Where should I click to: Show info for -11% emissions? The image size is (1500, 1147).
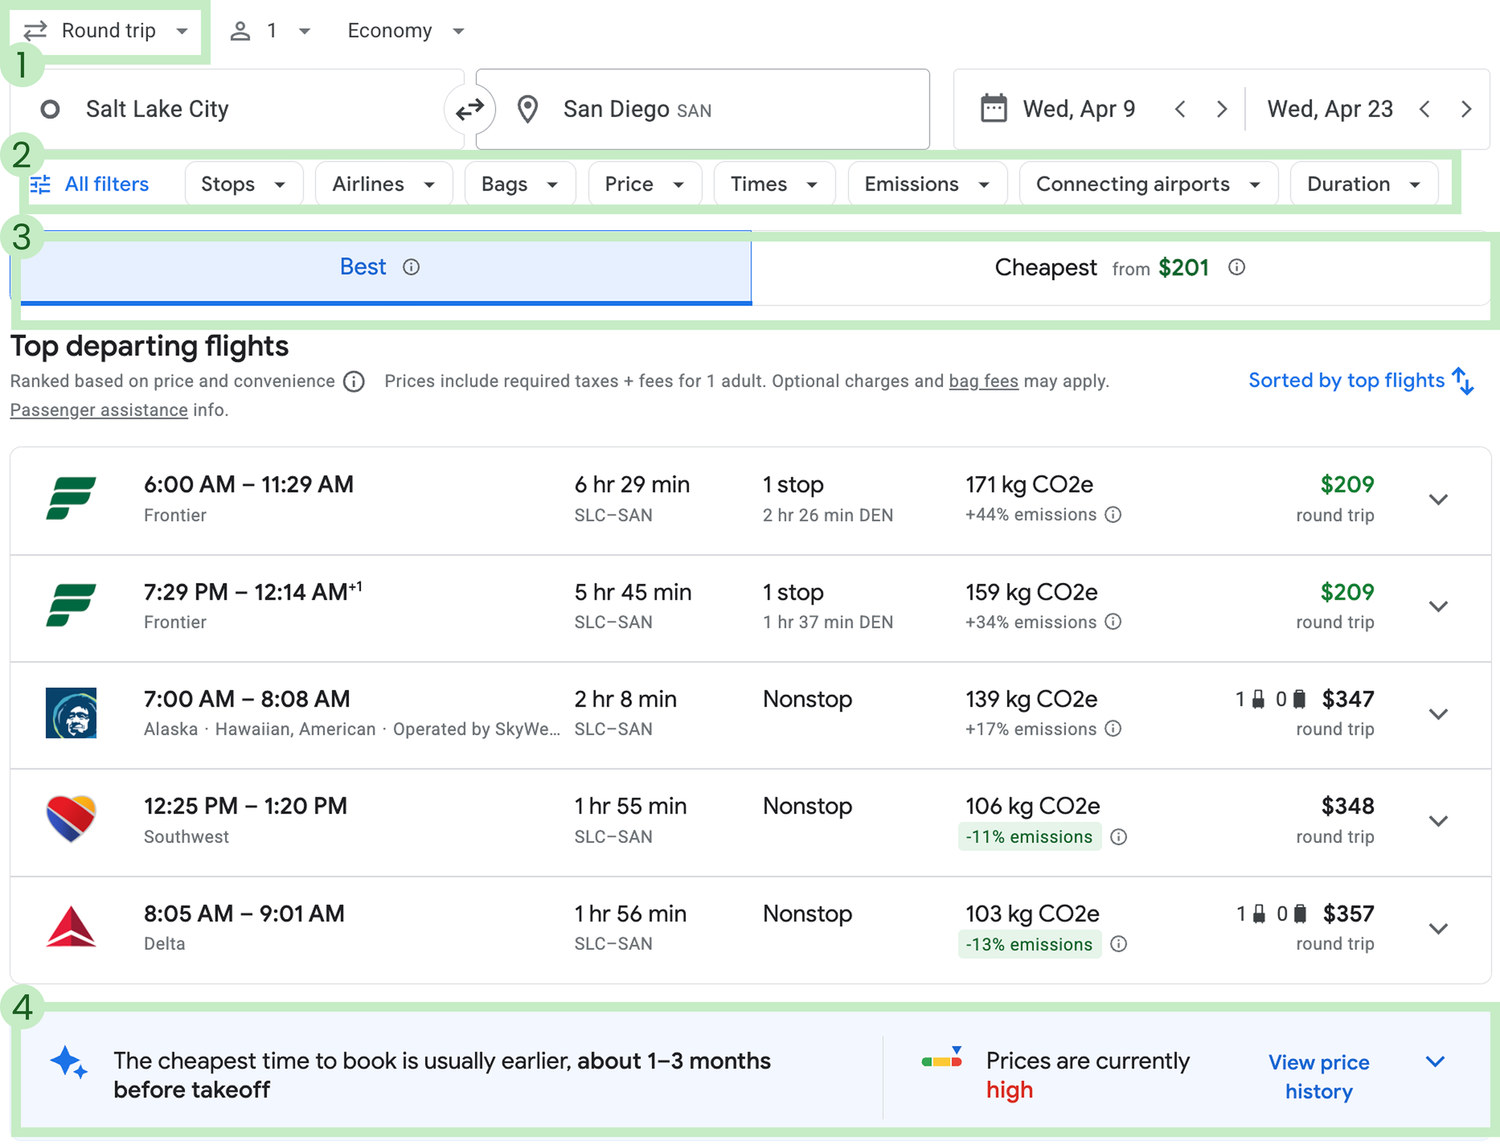(1119, 837)
